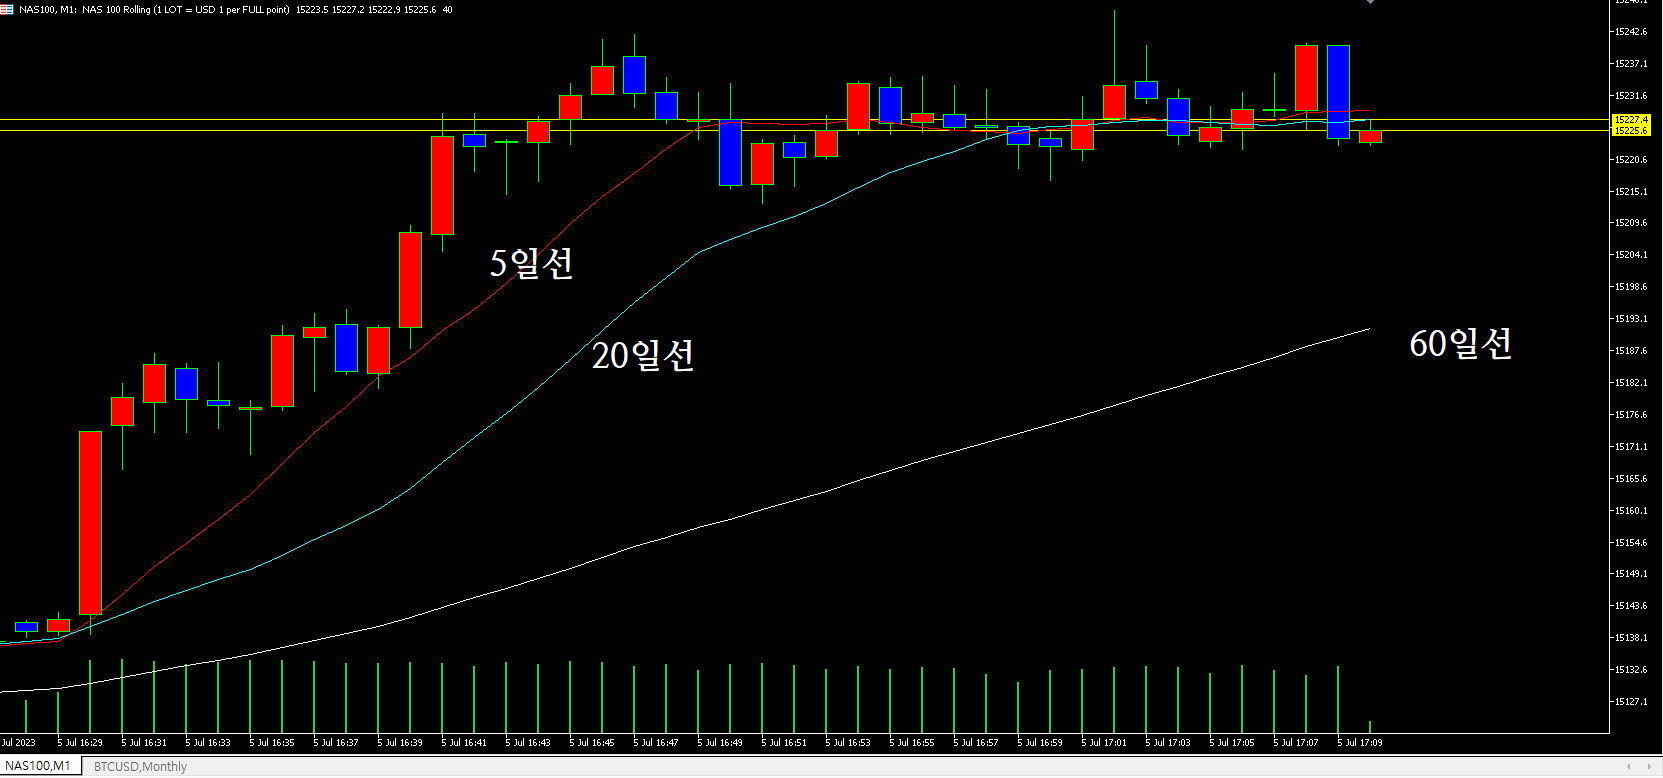The width and height of the screenshot is (1663, 778).
Task: Click the 15231.6 price scale label
Action: tap(1631, 96)
